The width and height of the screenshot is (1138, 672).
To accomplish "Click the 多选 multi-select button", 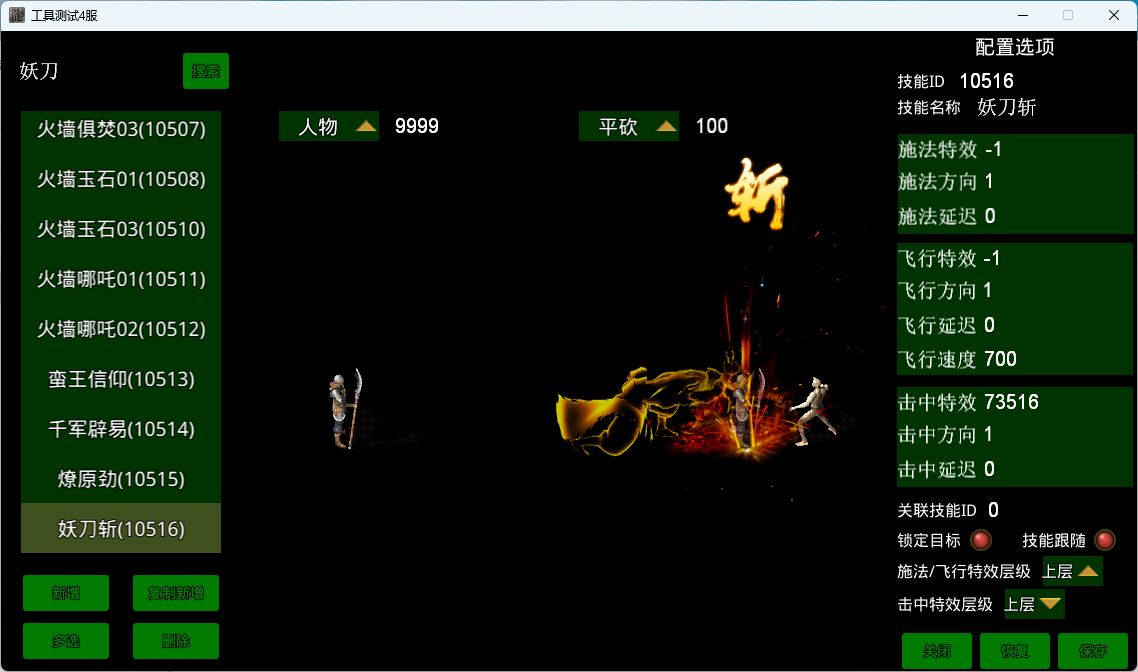I will (66, 641).
